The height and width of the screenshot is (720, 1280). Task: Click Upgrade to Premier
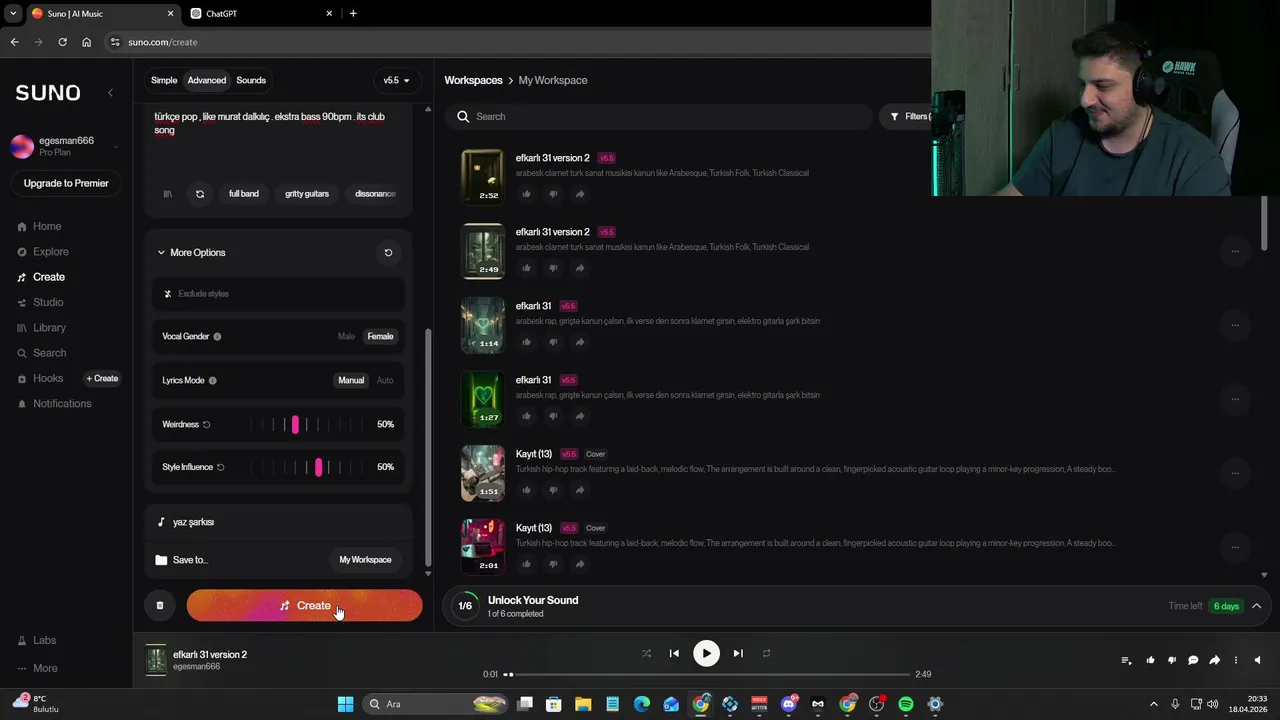point(66,183)
